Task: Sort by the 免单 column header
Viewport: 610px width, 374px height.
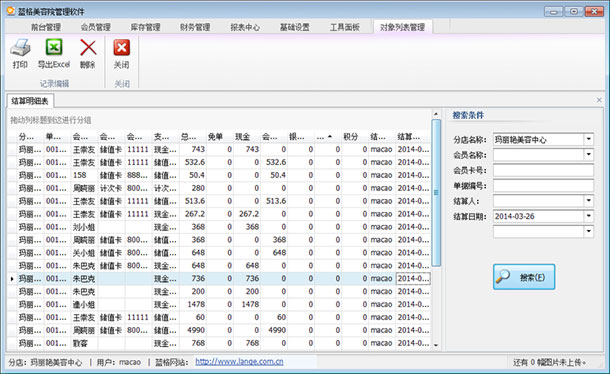Action: point(220,137)
